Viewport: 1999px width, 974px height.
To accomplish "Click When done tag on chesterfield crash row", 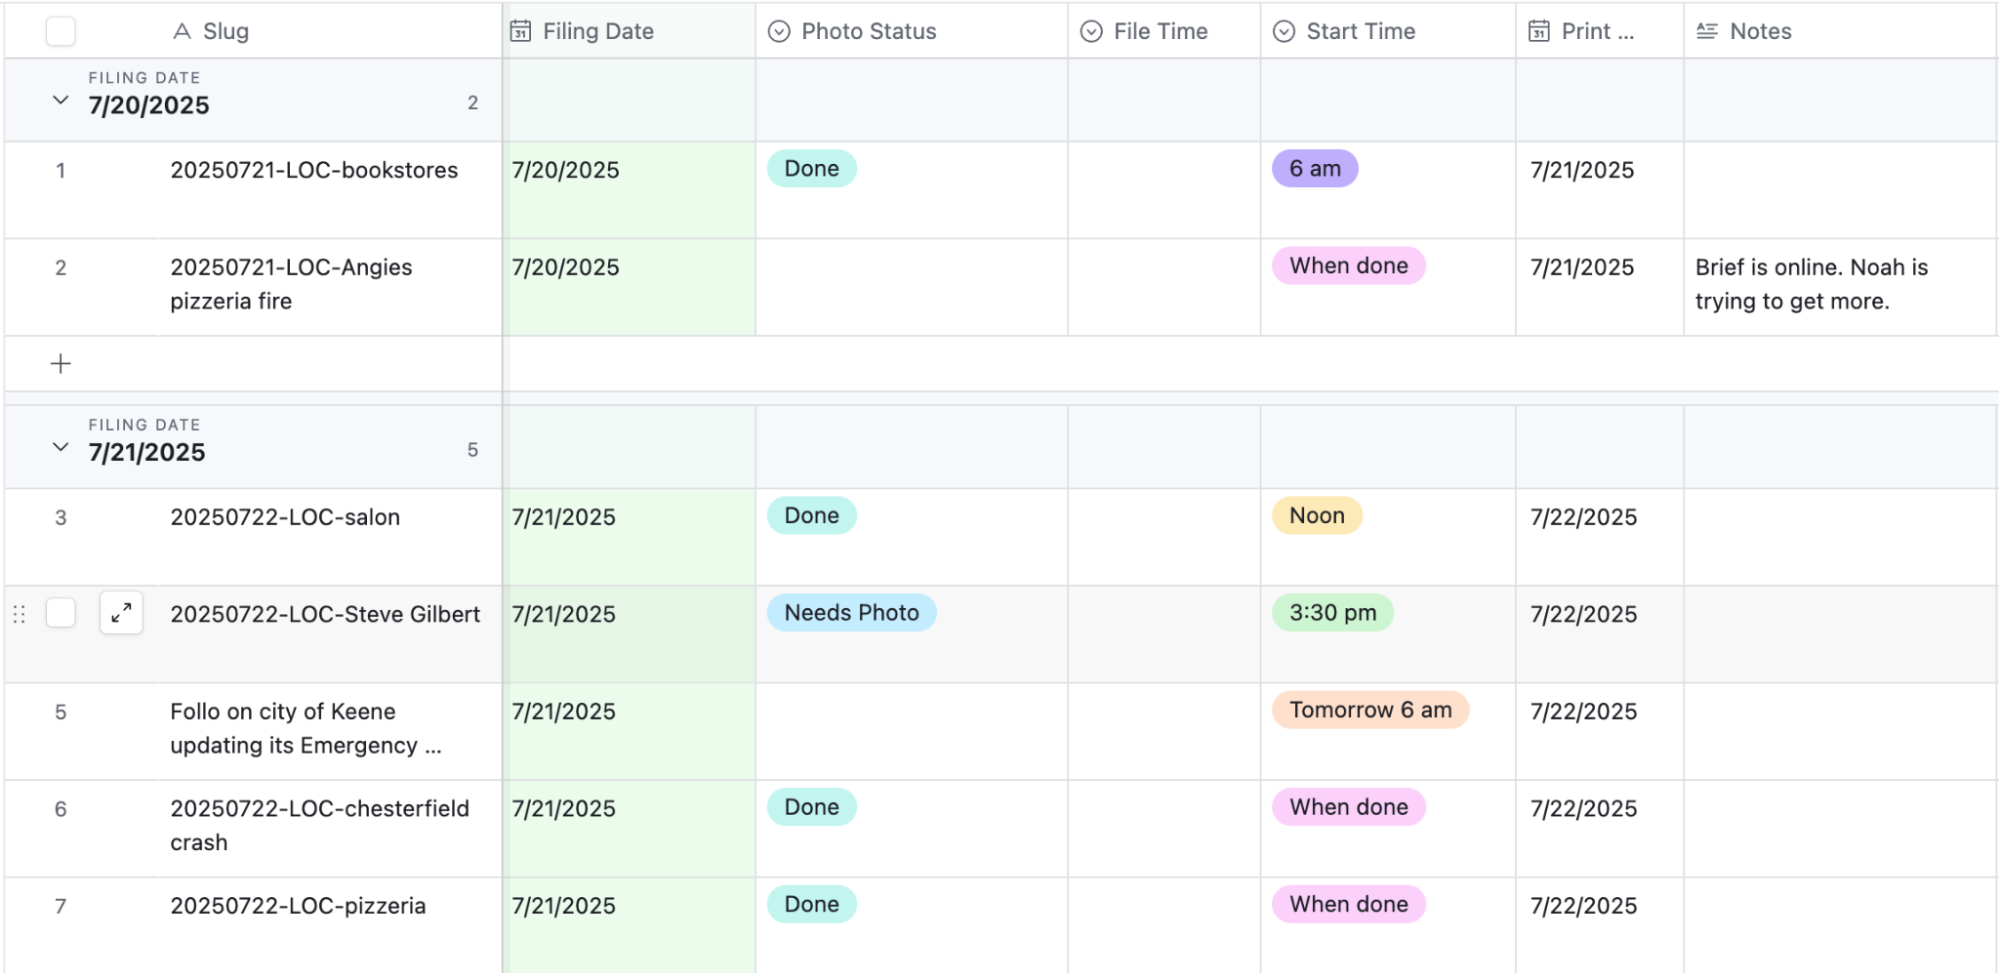I will click(x=1349, y=806).
